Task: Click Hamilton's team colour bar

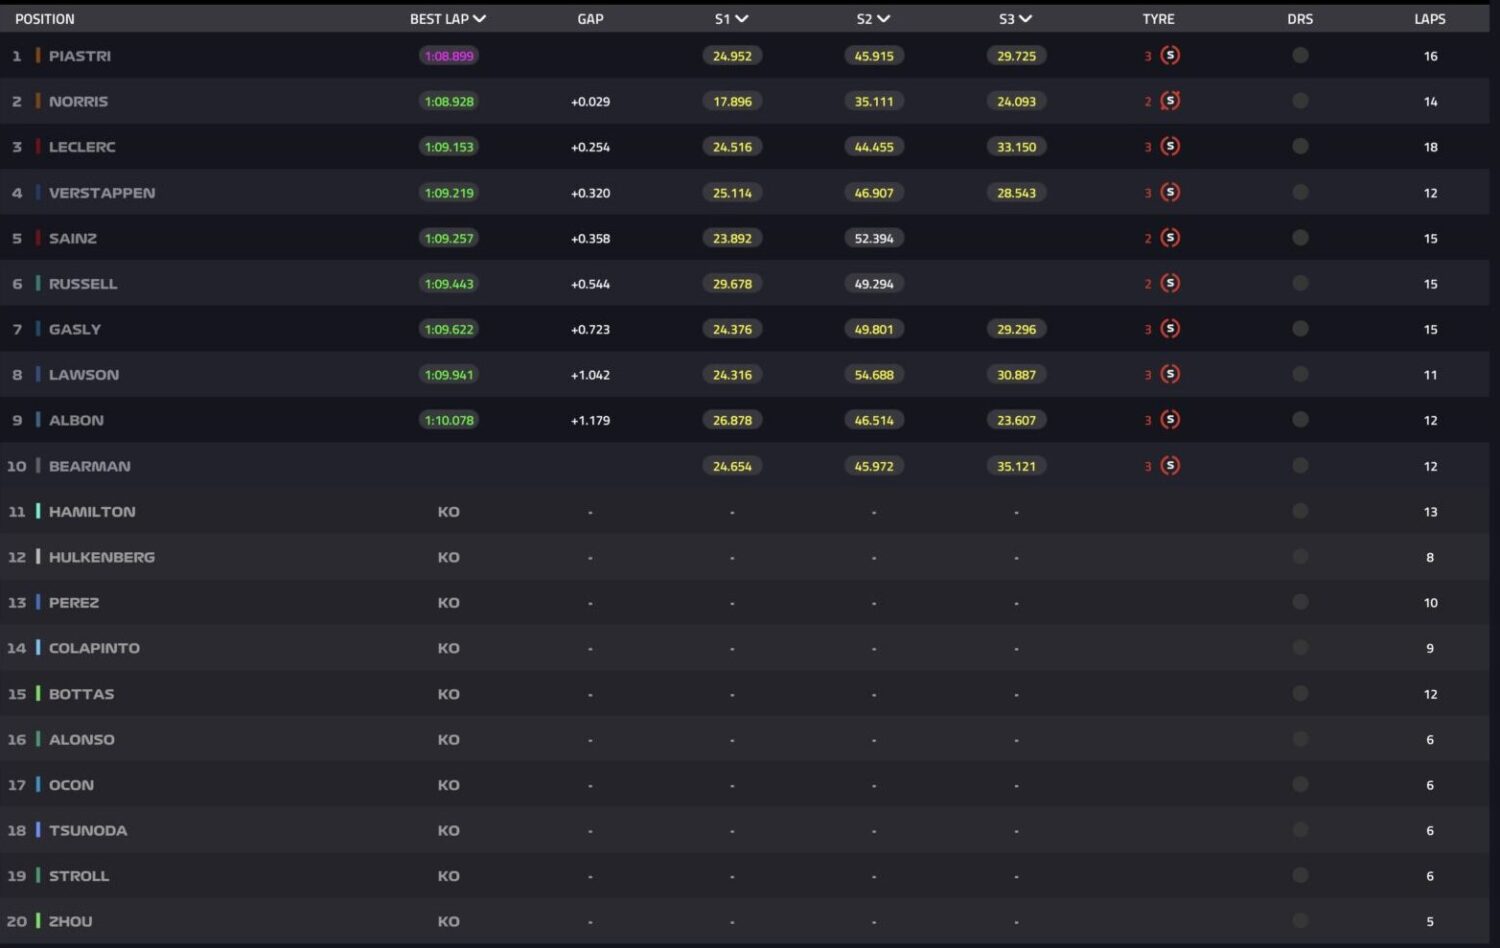Action: pos(38,511)
